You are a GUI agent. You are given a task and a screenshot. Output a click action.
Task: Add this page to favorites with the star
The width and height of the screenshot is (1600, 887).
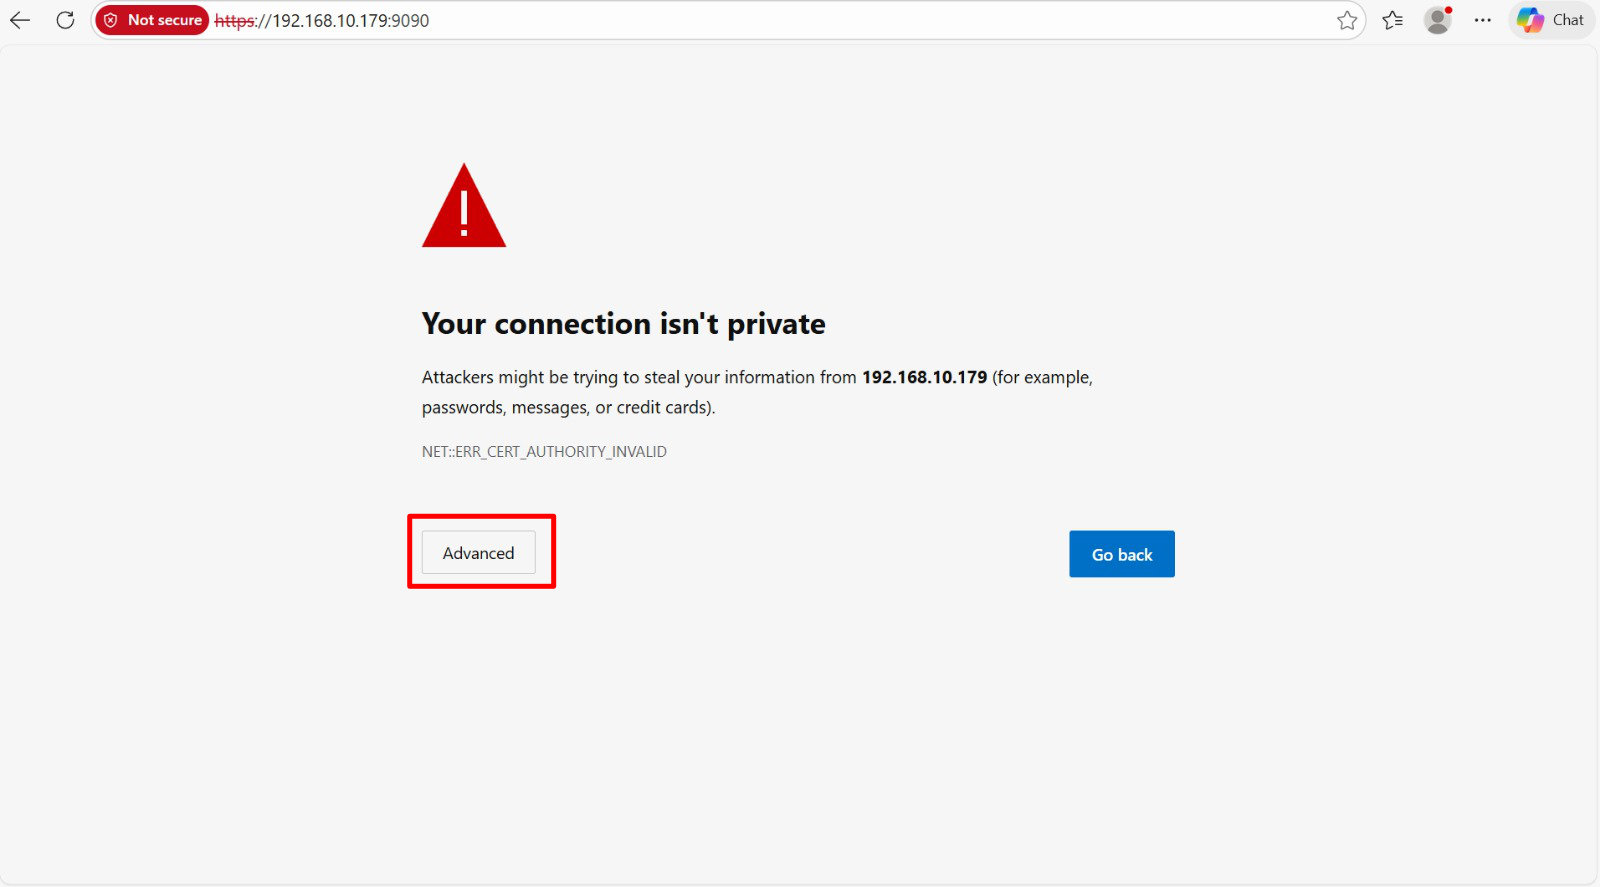1347,20
